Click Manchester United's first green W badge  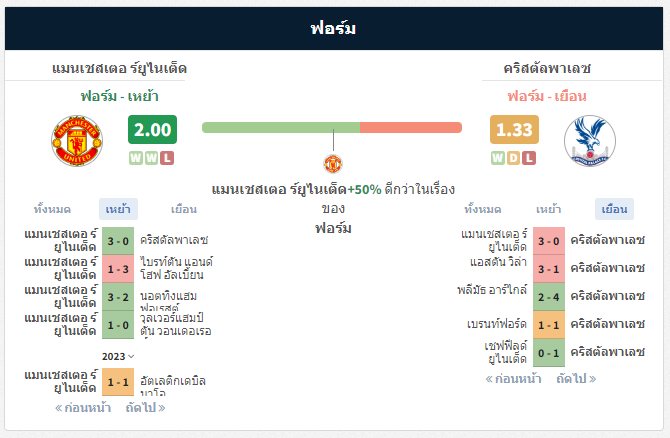[136, 158]
